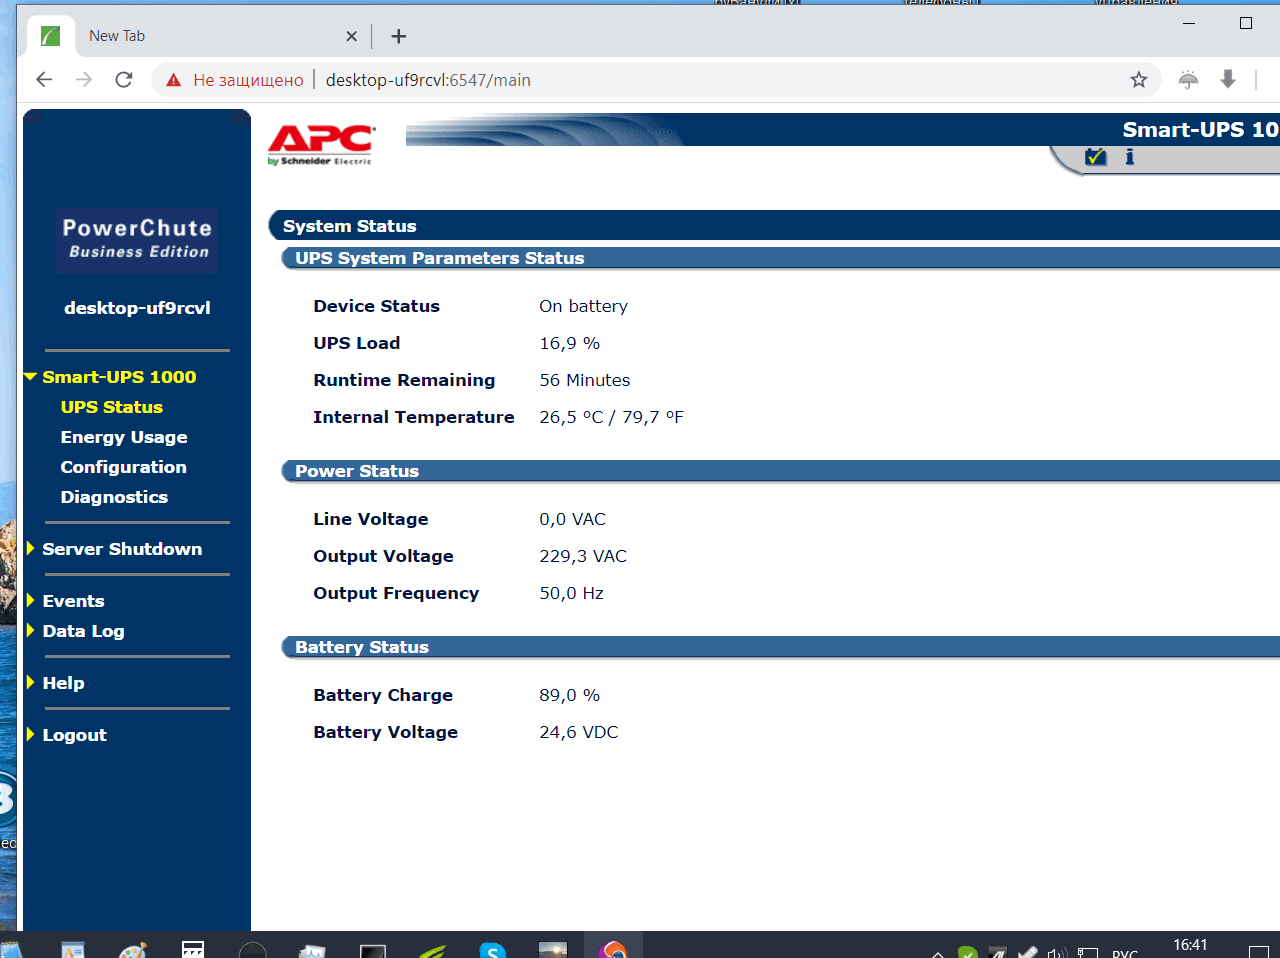Click the 16:41 system clock
The height and width of the screenshot is (958, 1280).
click(x=1190, y=945)
